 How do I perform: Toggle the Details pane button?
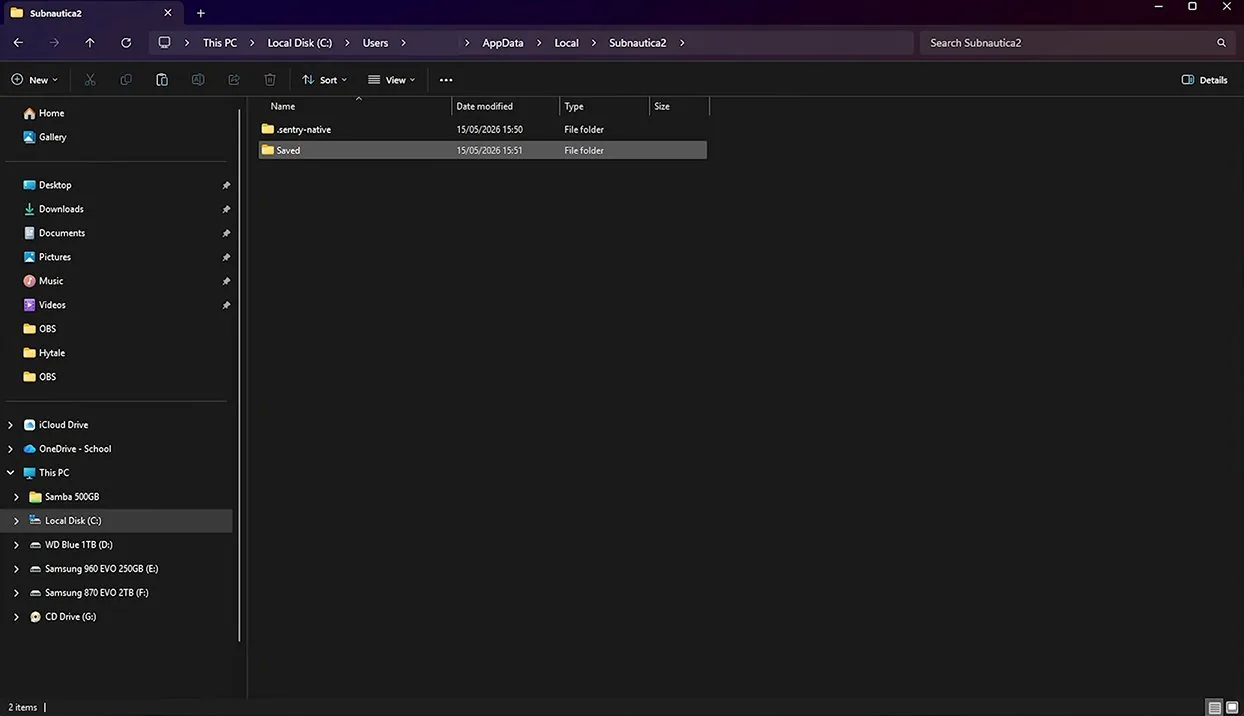[1205, 80]
